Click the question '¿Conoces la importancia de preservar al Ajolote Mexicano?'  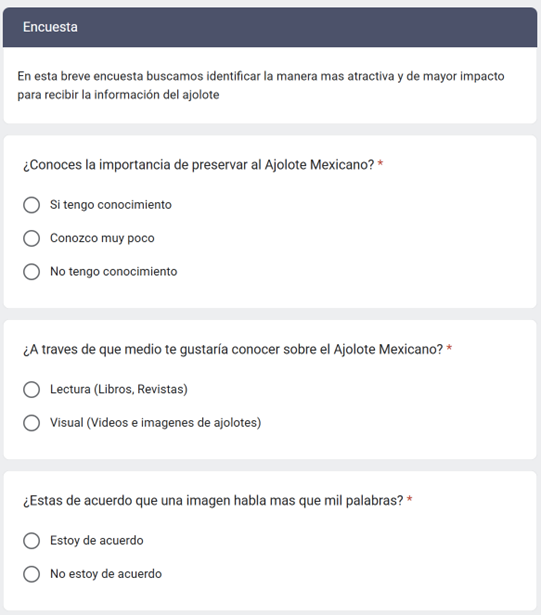pos(199,165)
